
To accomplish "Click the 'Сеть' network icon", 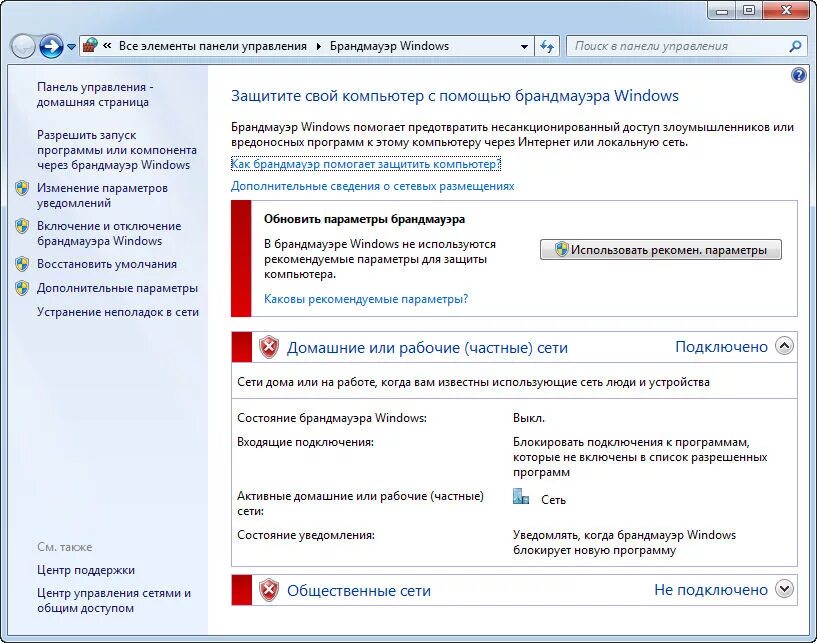I will [521, 497].
